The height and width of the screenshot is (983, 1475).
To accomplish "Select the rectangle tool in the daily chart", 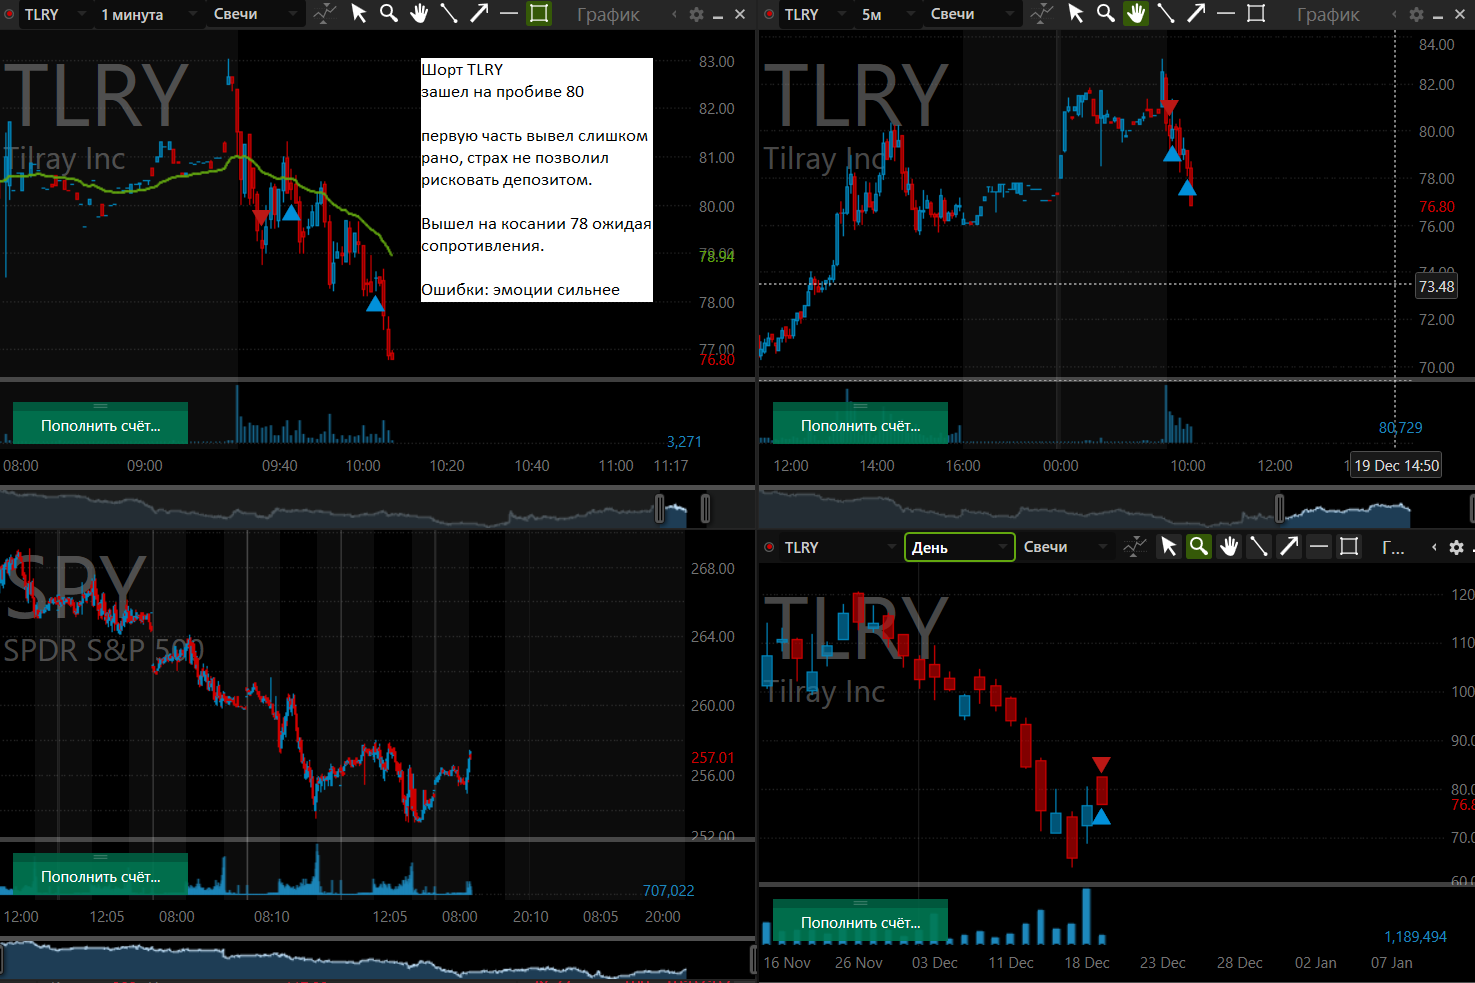I will point(1349,547).
